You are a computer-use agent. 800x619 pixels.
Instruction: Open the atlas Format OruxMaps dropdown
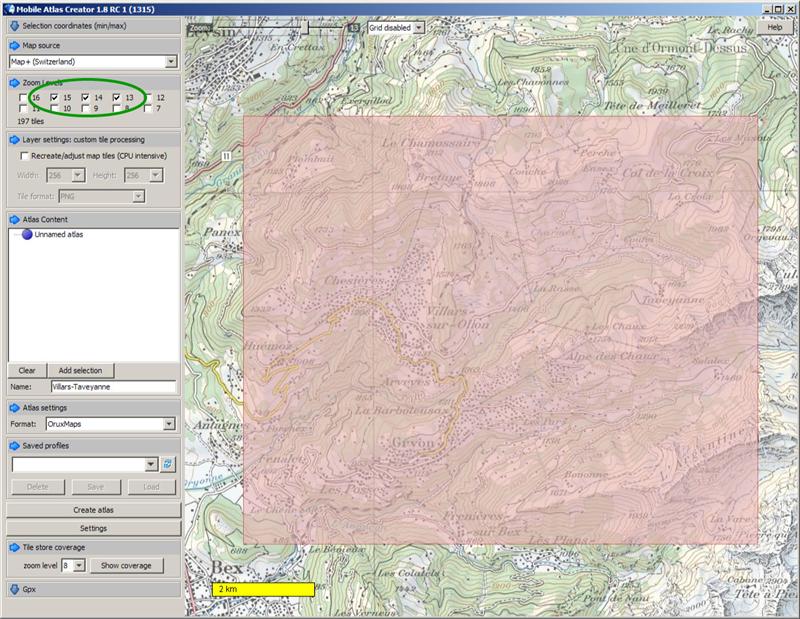point(171,424)
